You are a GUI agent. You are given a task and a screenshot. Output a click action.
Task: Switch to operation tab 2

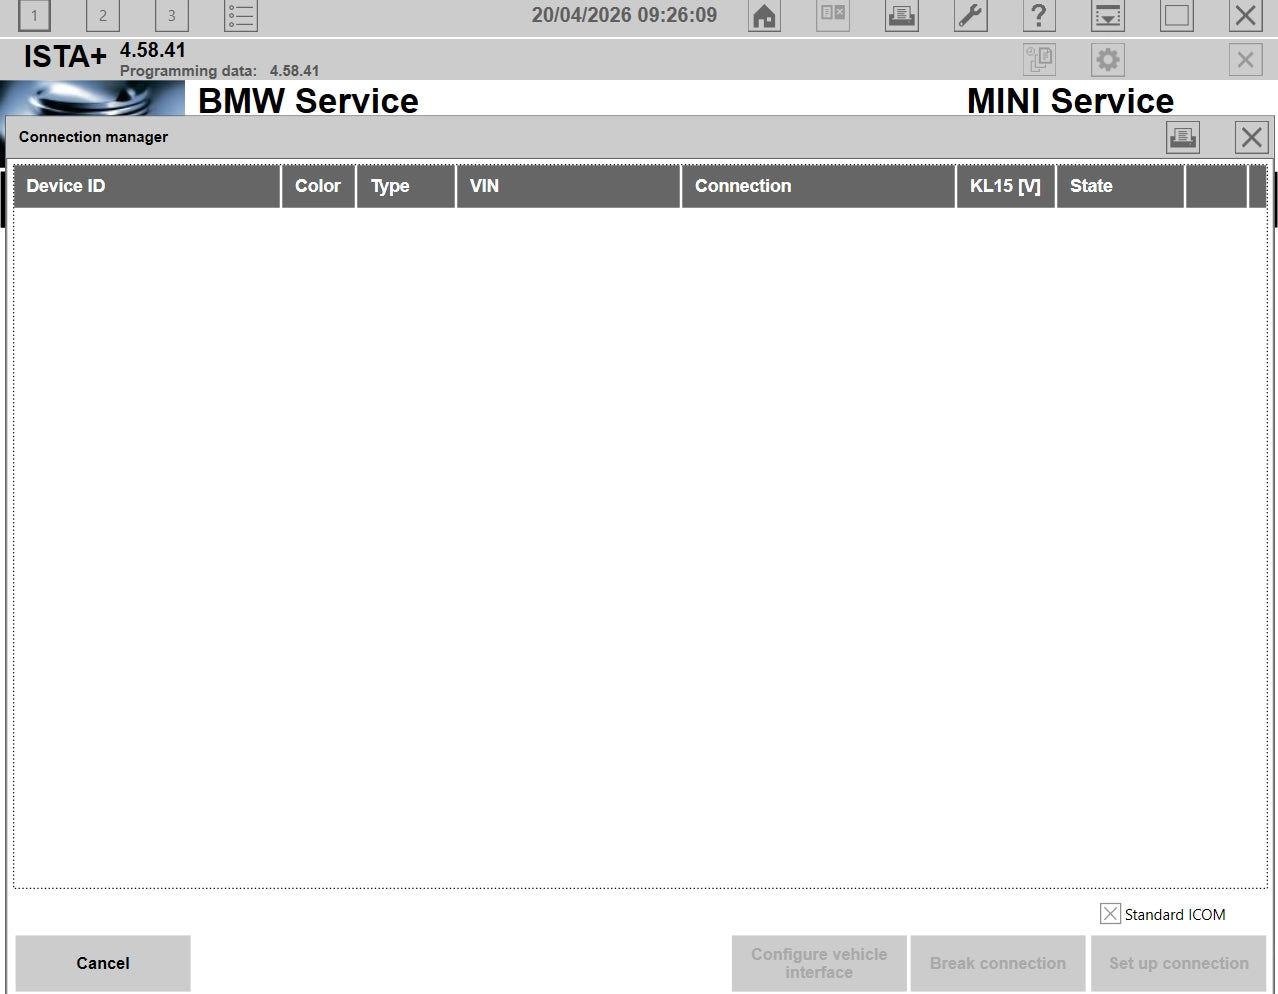tap(103, 16)
